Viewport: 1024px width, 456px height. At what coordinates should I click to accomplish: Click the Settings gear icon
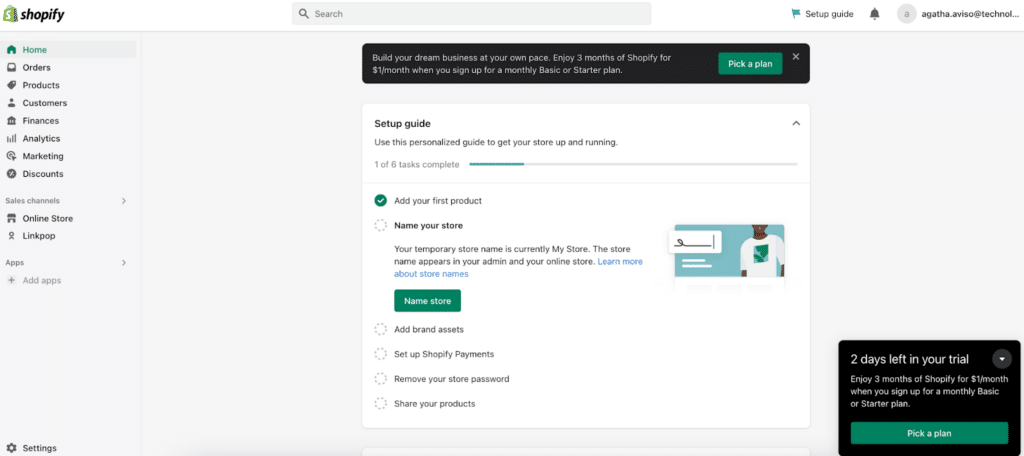point(11,448)
